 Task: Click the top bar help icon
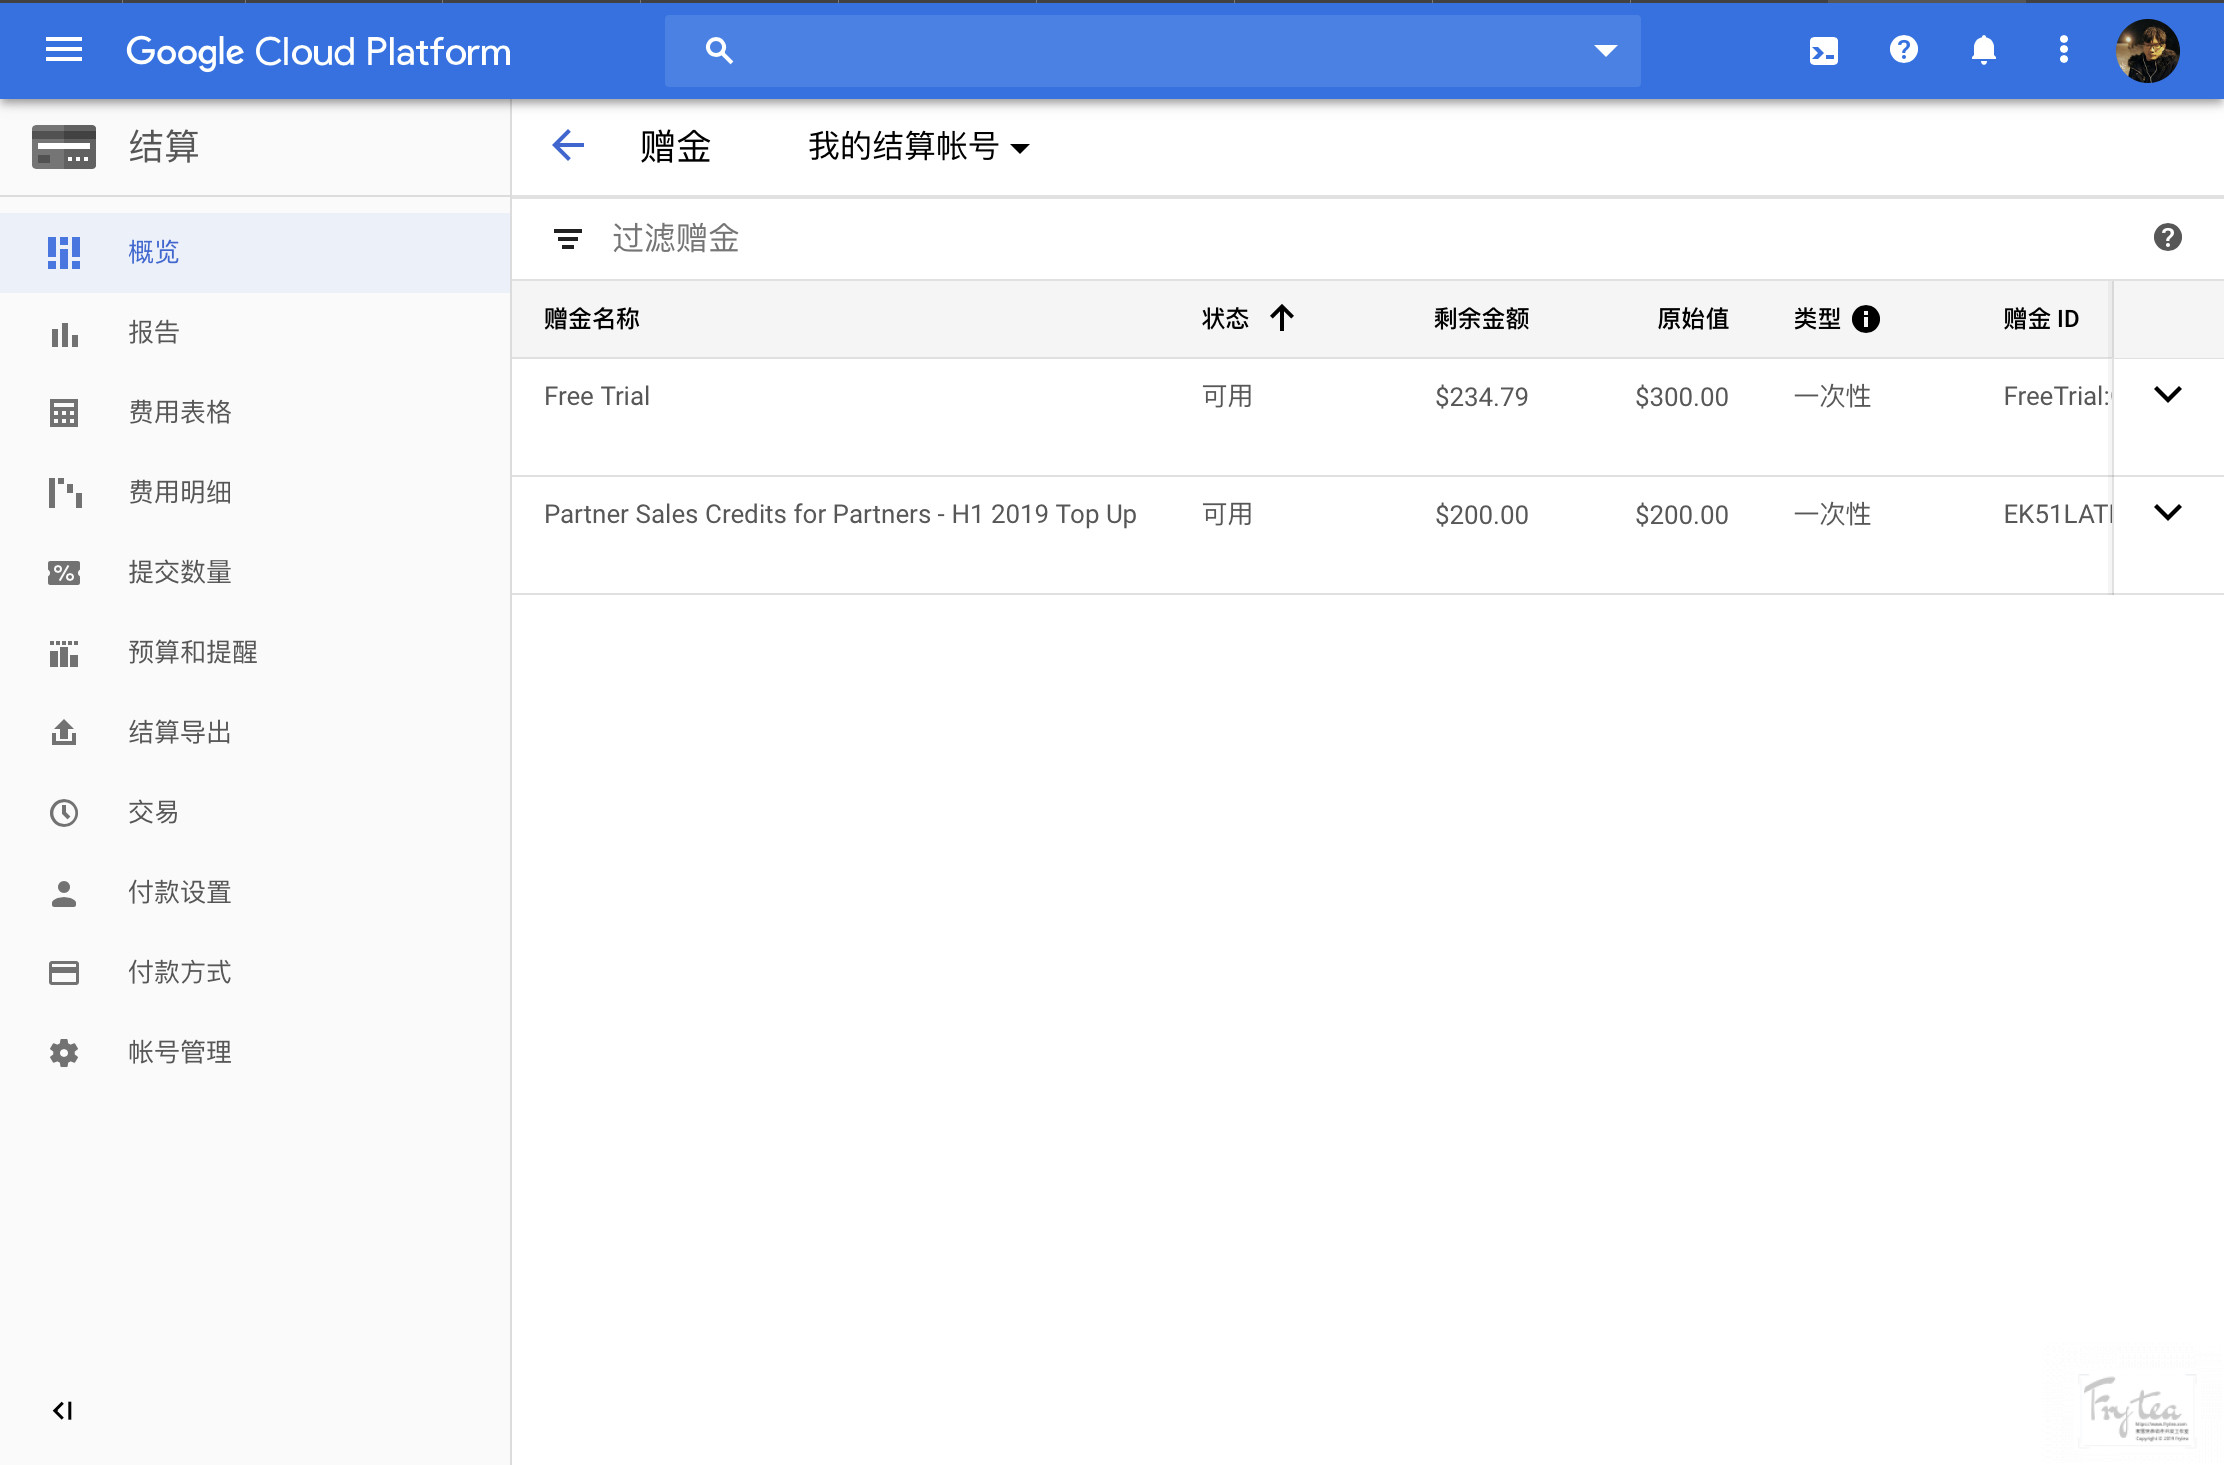[x=1903, y=50]
